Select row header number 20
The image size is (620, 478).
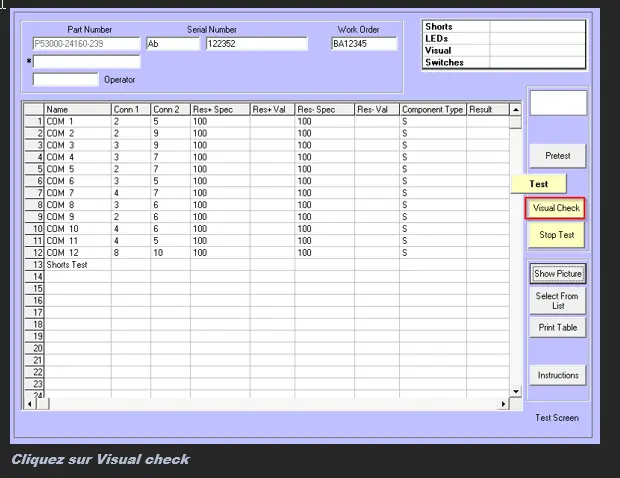click(34, 348)
